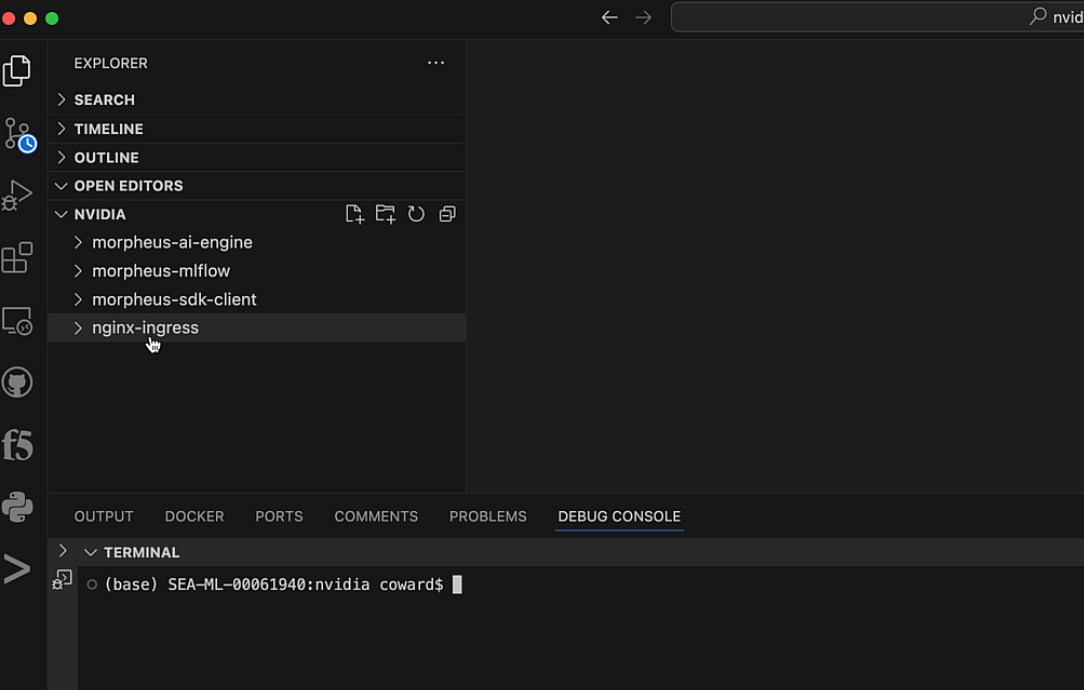
Task: Click the New File icon in the NVIDIA header
Action: 354,214
